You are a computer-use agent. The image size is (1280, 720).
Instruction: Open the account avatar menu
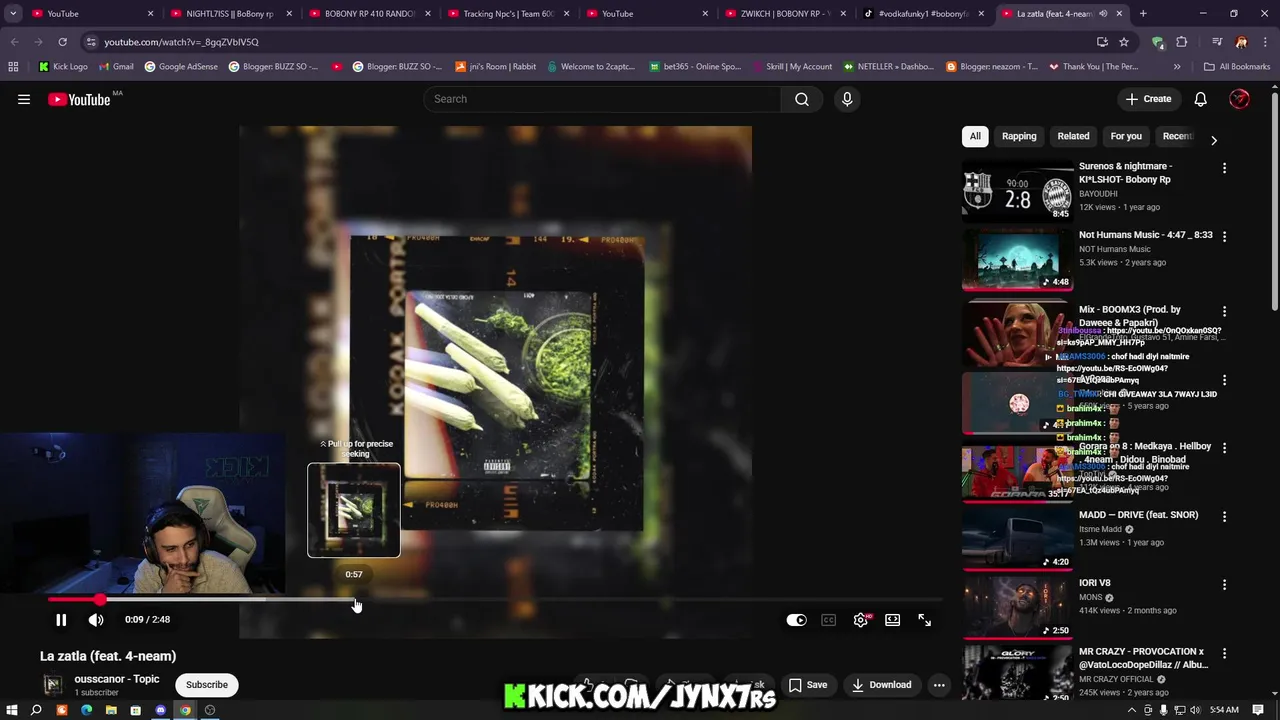1239,99
